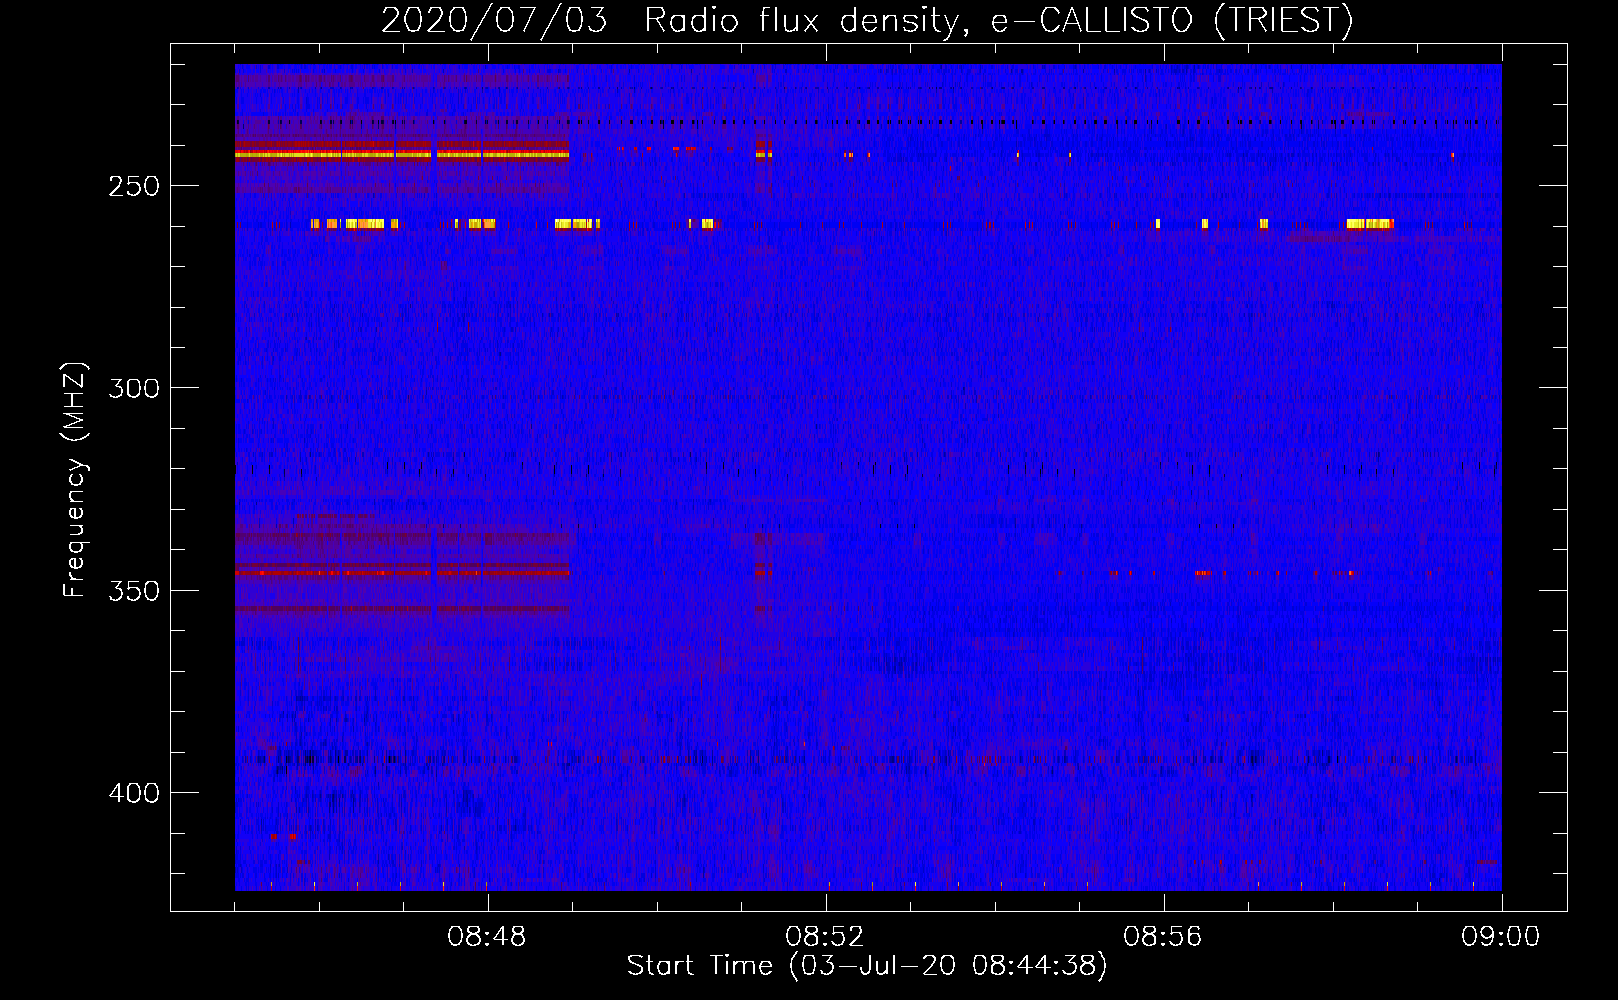Click the plot title mentioning e-CALLISTO (TRIEST)
This screenshot has width=1618, height=1000.
pos(867,20)
